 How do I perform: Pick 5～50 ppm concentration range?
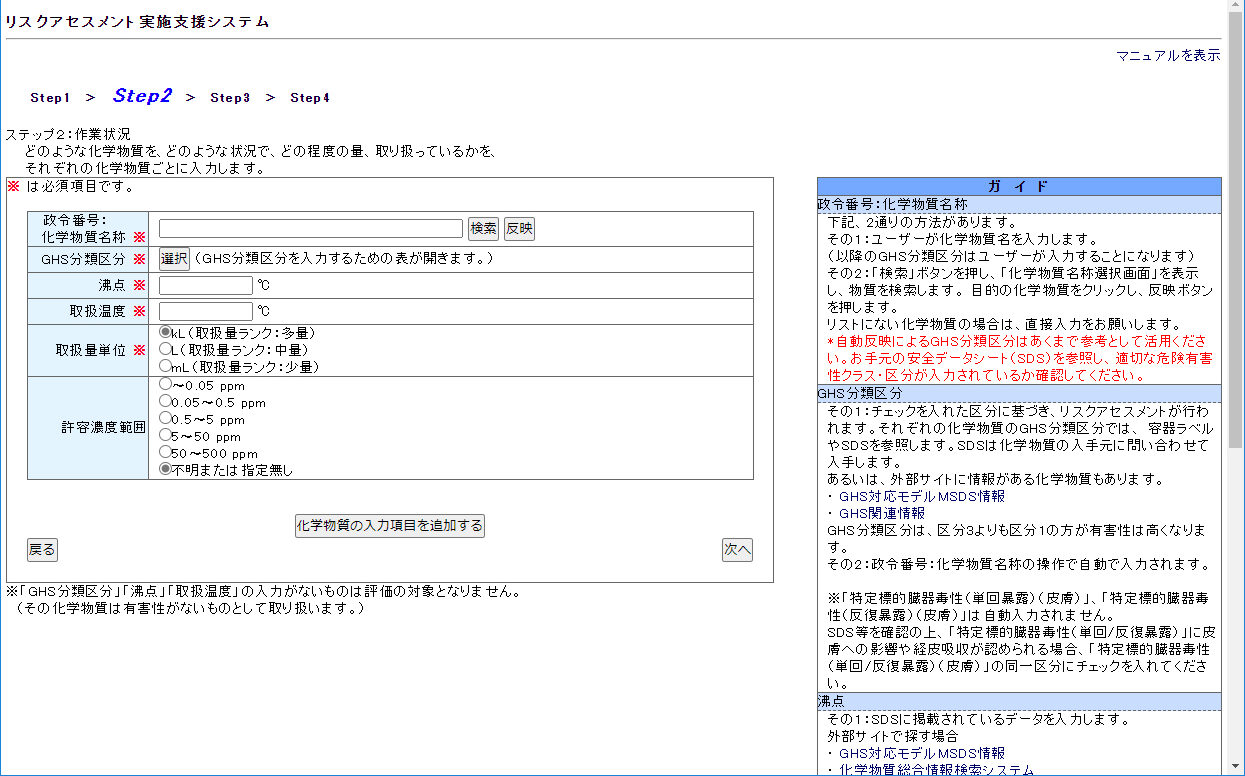[x=166, y=435]
